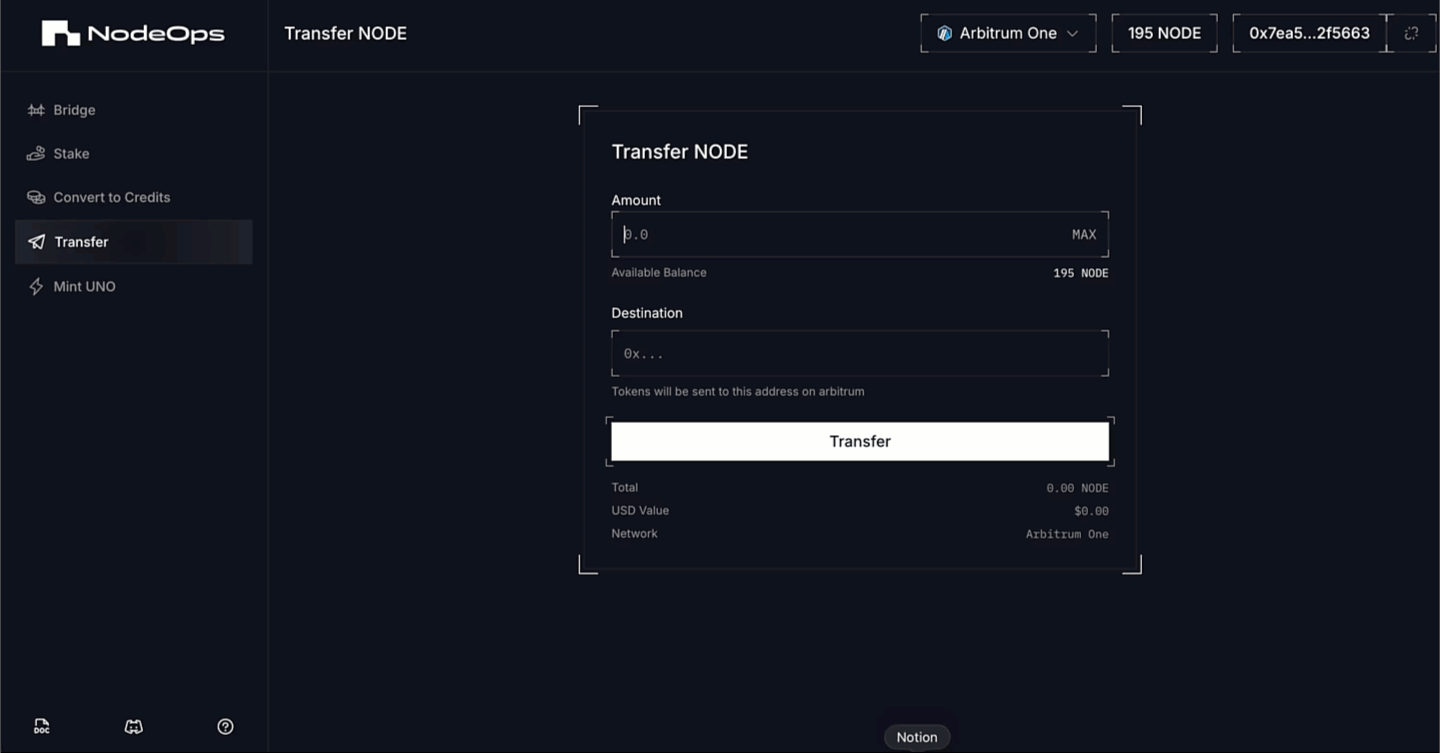Click the Bridge icon in sidebar
Image resolution: width=1440 pixels, height=753 pixels.
pyautogui.click(x=36, y=110)
